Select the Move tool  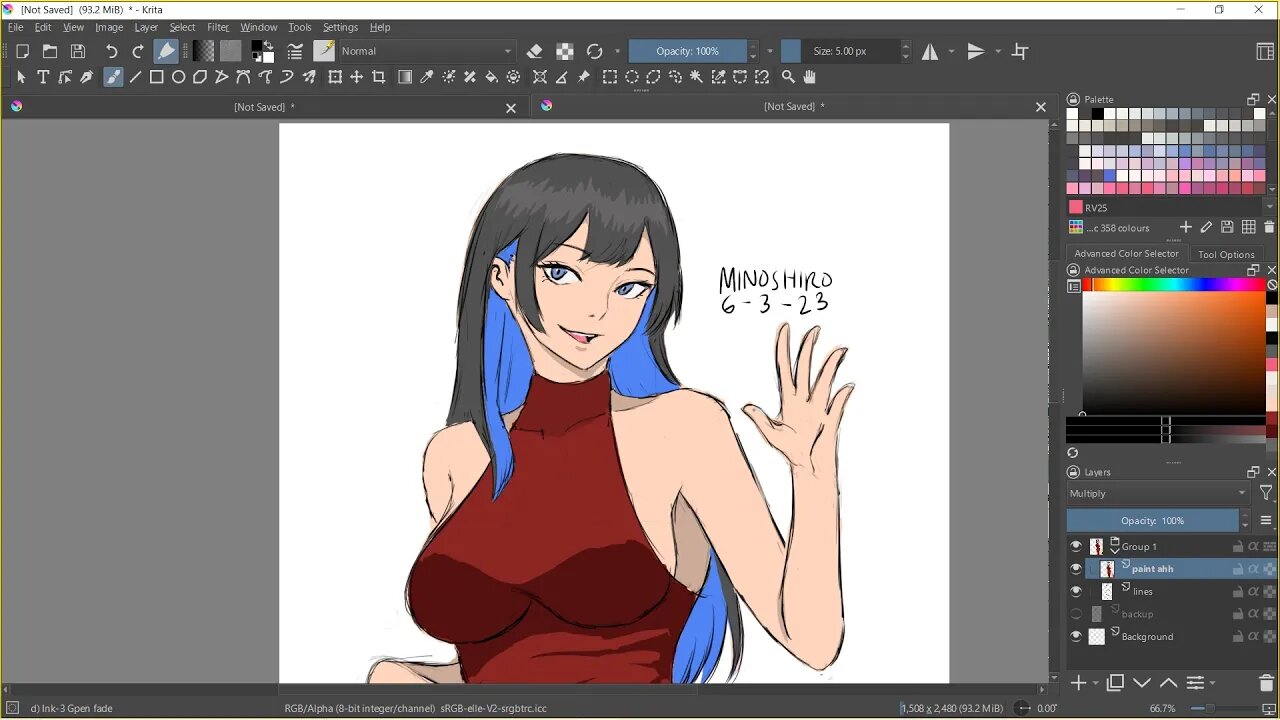pyautogui.click(x=356, y=77)
